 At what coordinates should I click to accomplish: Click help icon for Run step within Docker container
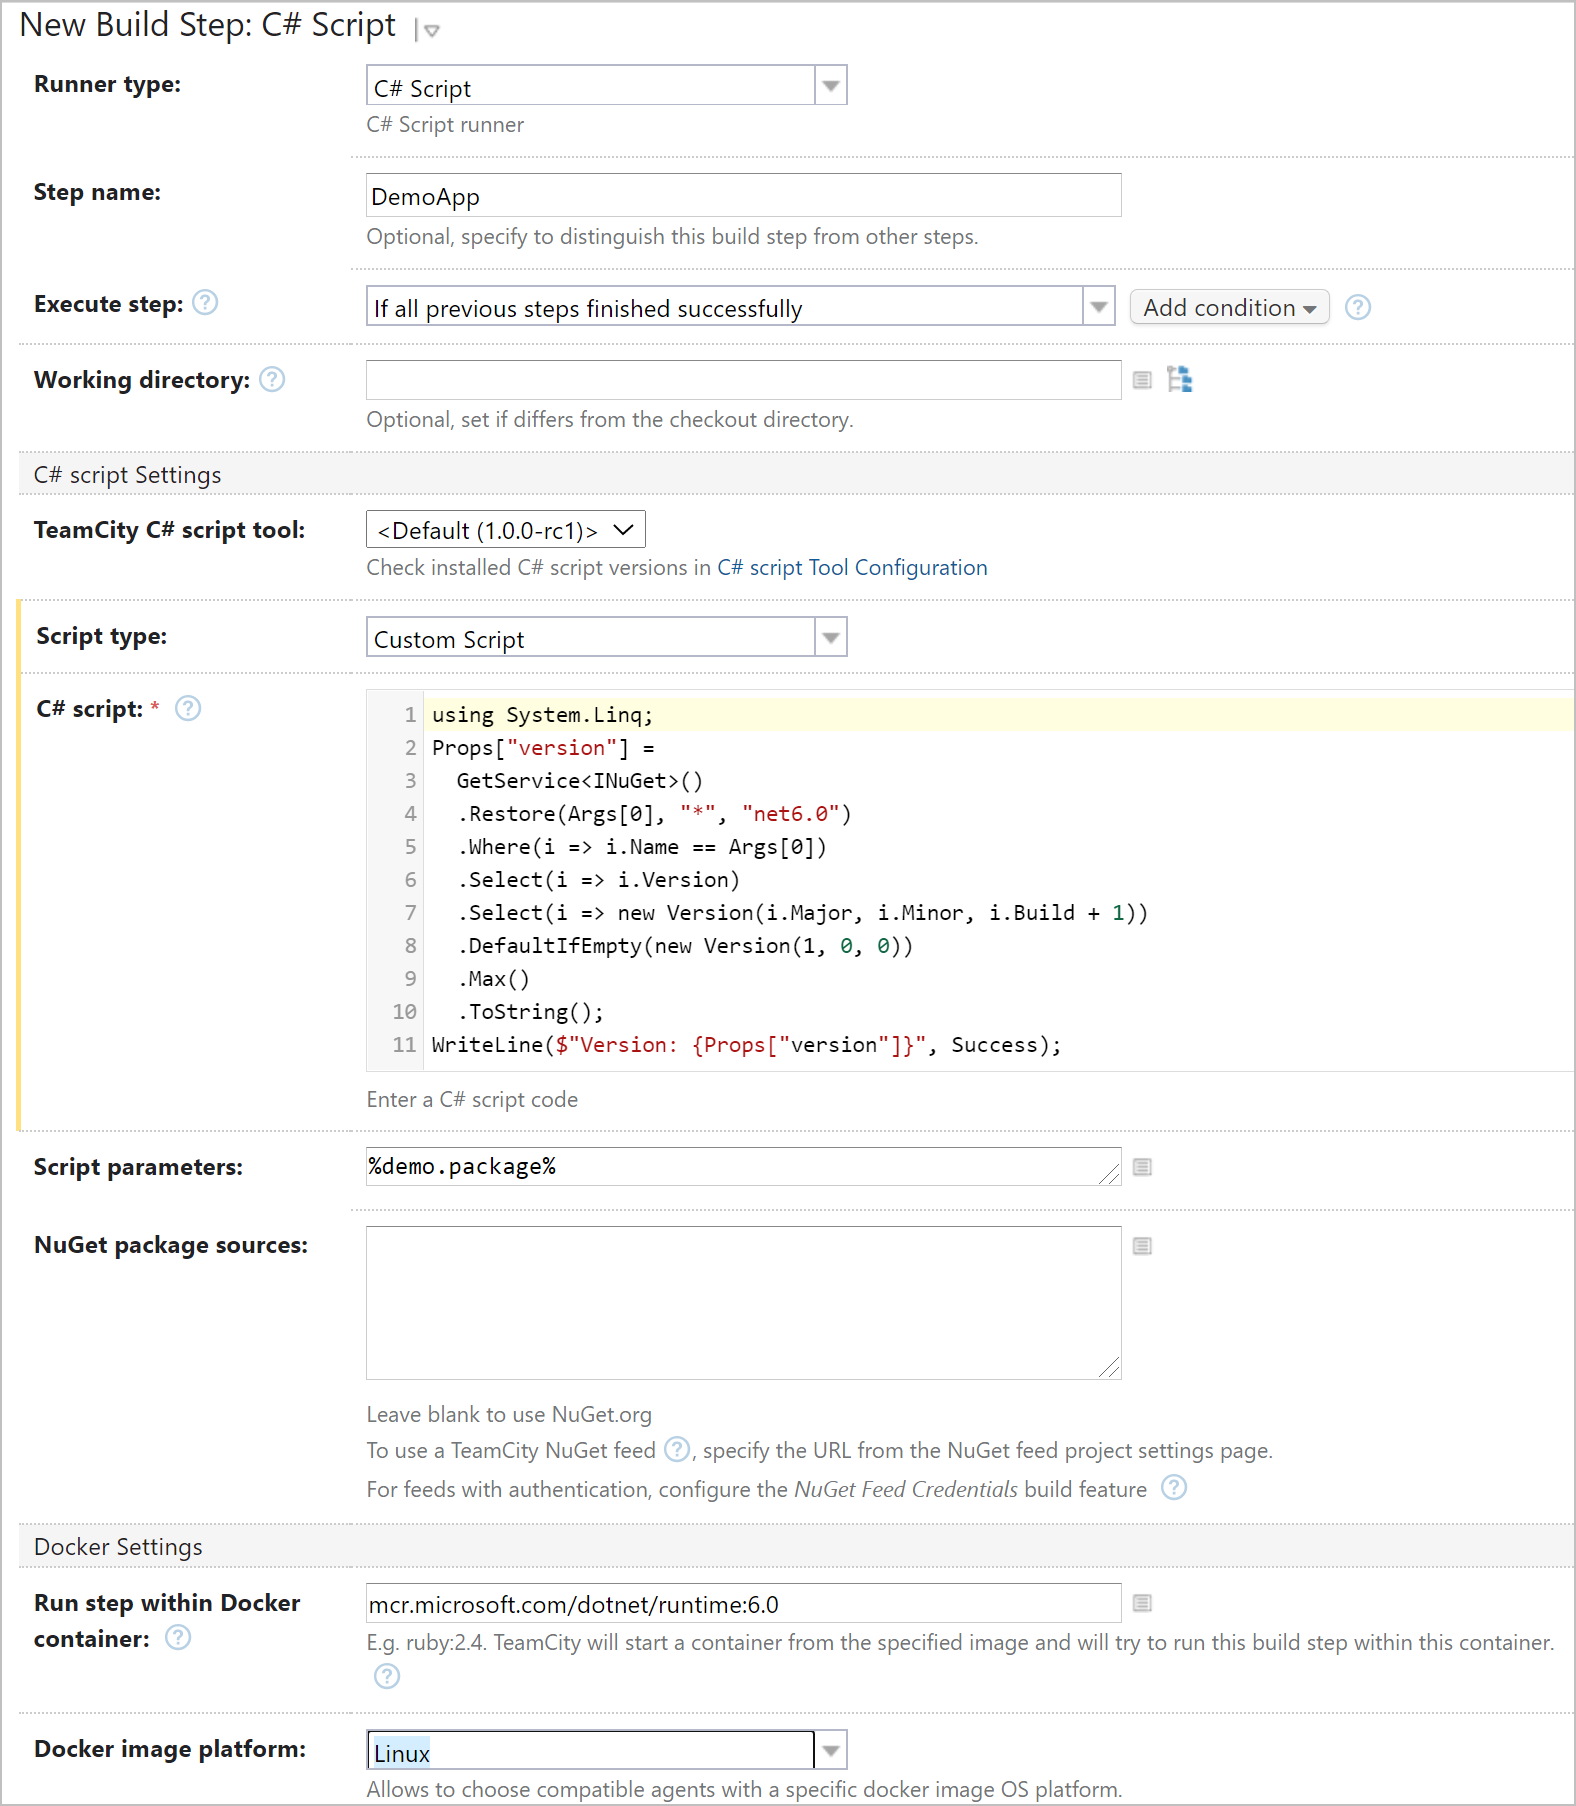tap(178, 1638)
